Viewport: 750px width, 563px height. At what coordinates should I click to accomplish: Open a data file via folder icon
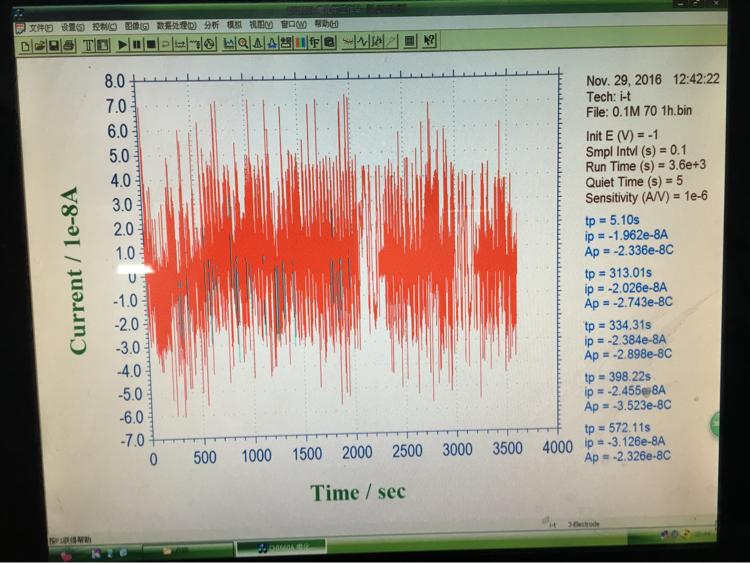[x=40, y=46]
